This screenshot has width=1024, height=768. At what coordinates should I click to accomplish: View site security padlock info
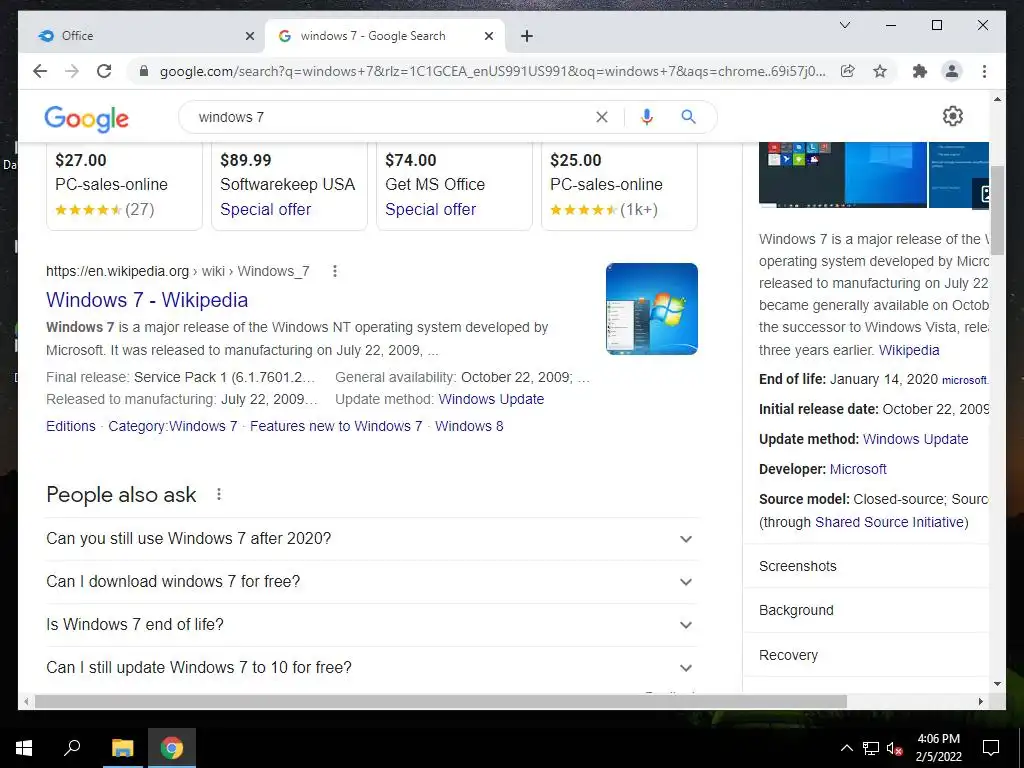tap(144, 71)
